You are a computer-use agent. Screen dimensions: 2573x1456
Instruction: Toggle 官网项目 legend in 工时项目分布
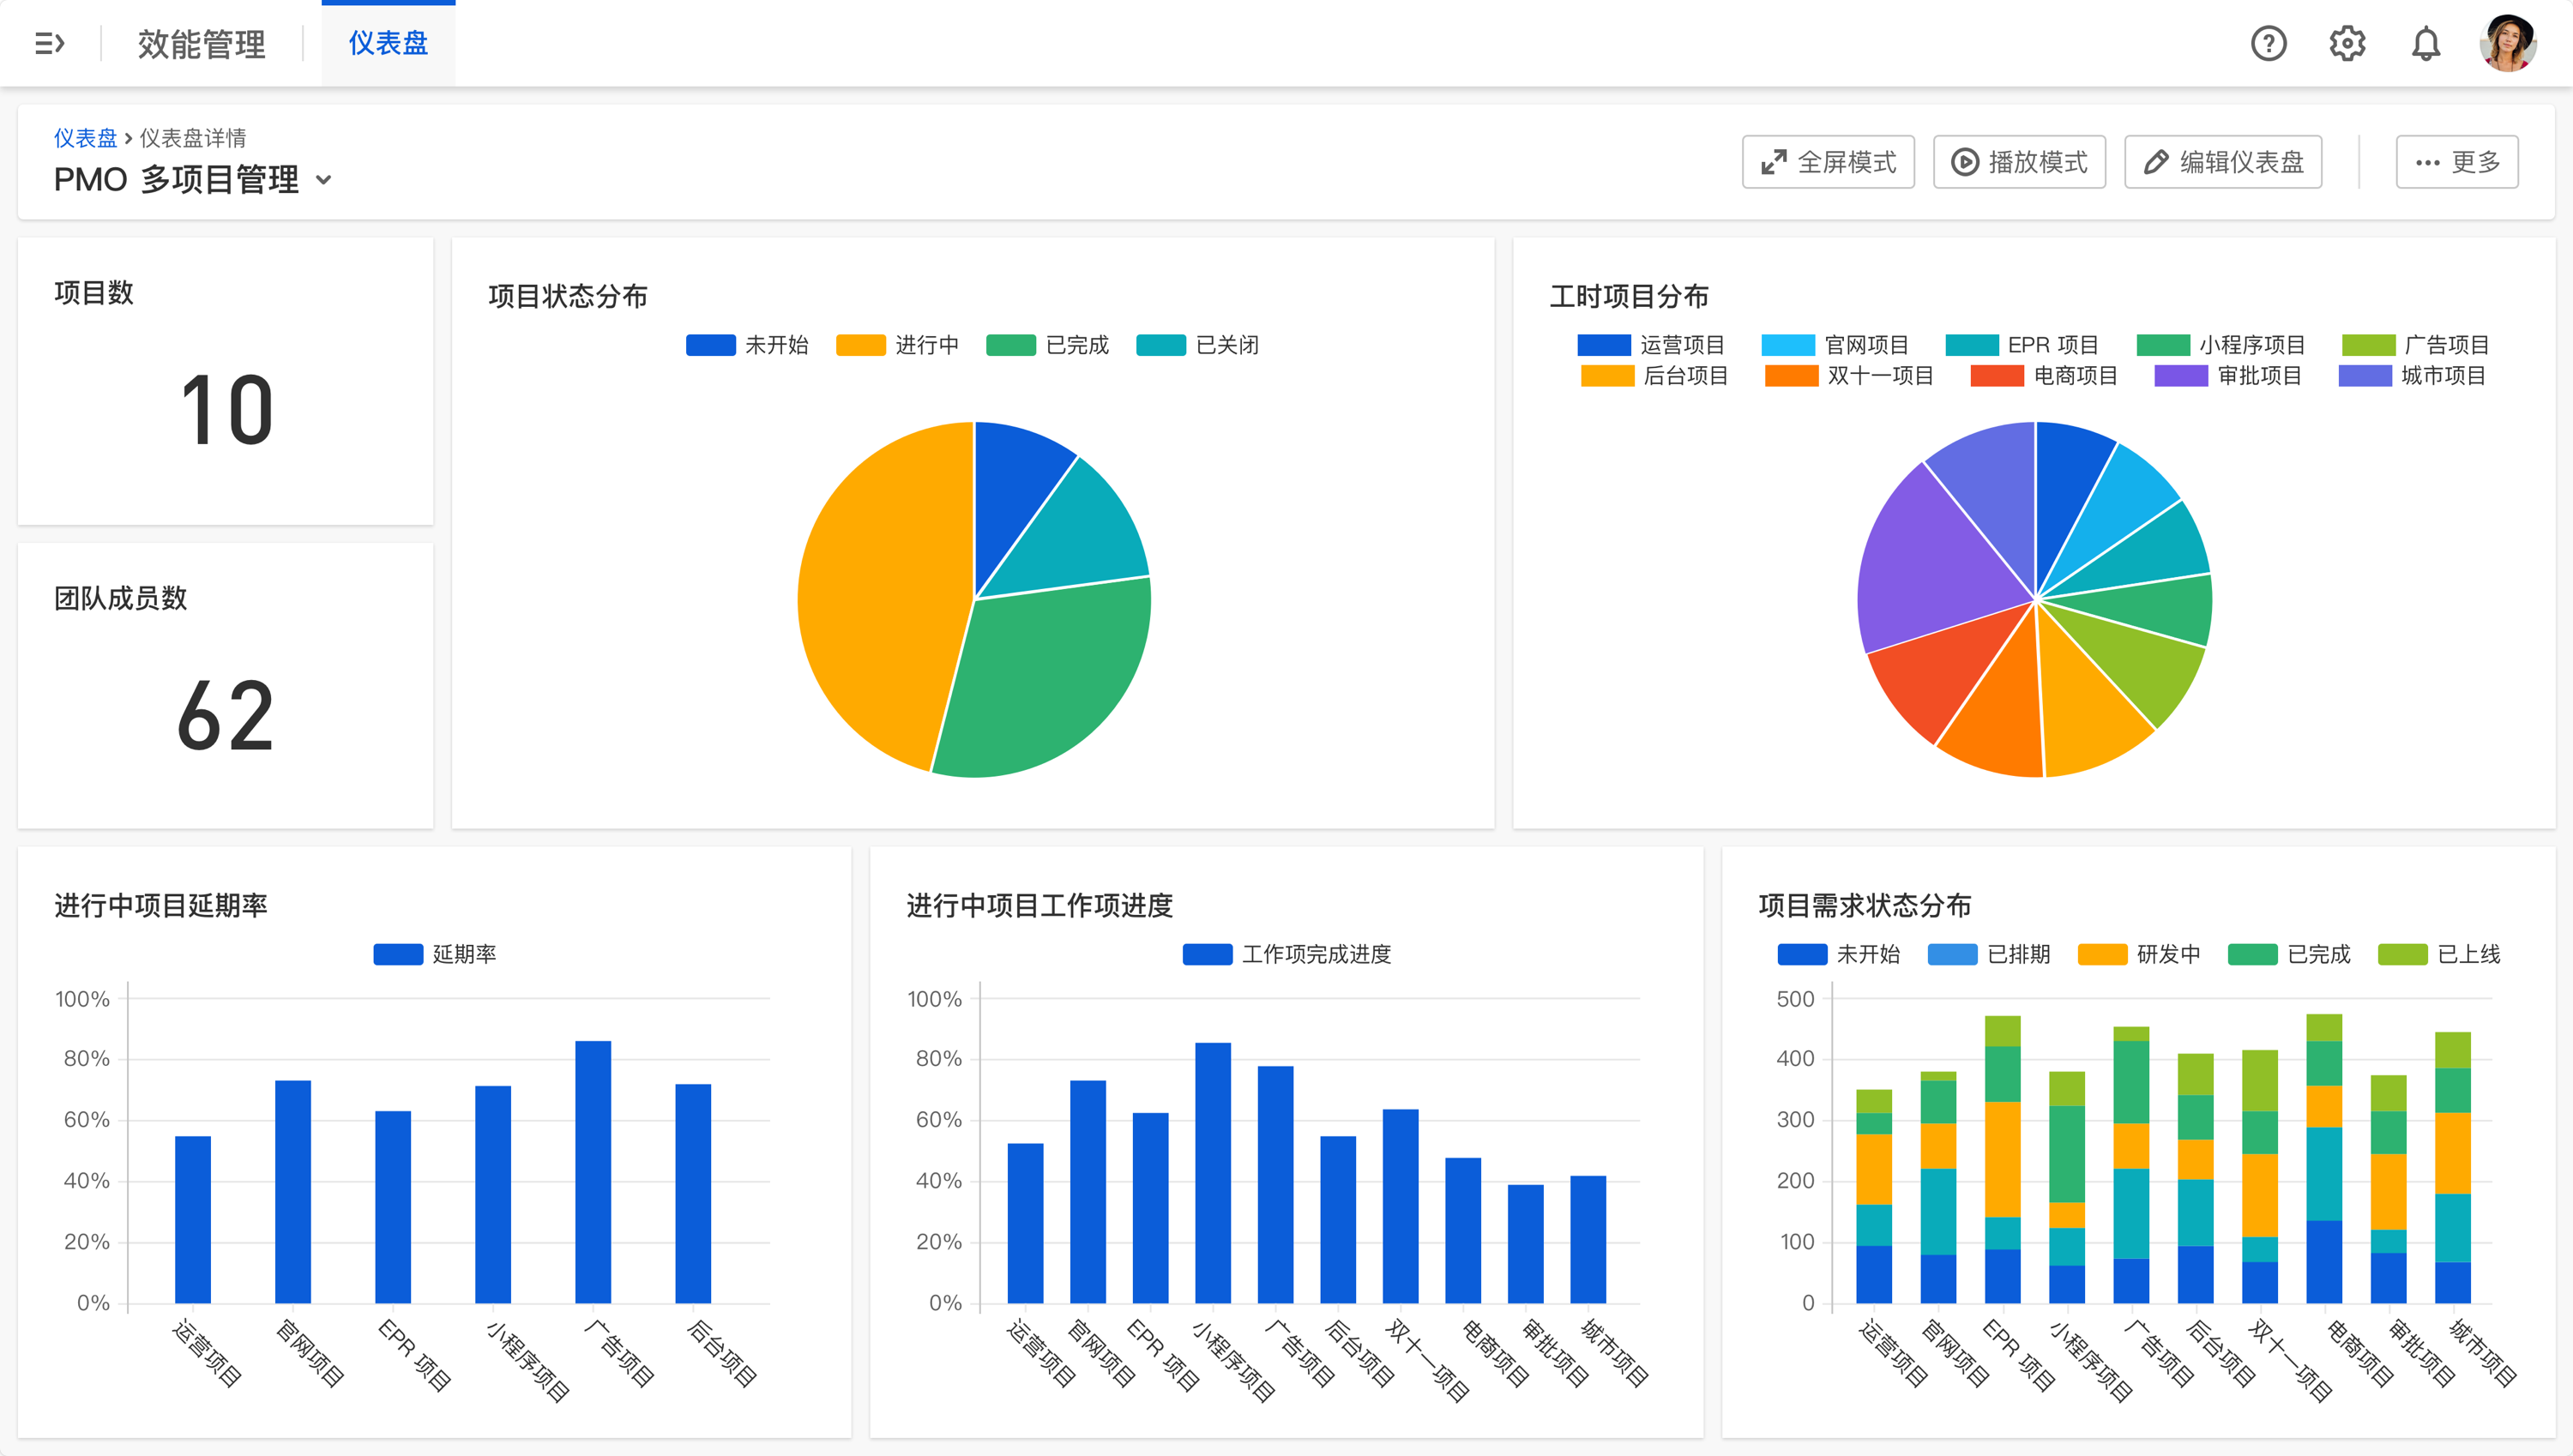tap(1835, 345)
